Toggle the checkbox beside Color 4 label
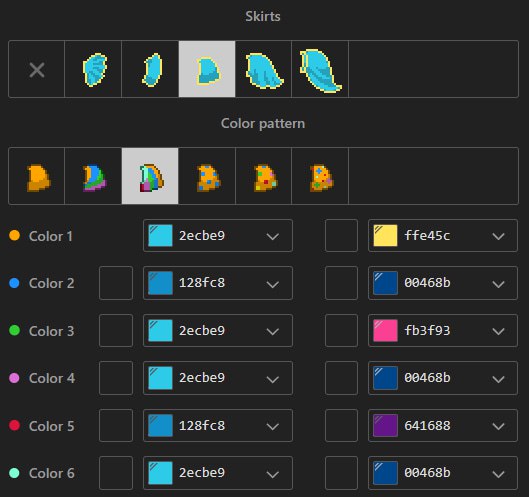This screenshot has width=529, height=497. point(116,378)
